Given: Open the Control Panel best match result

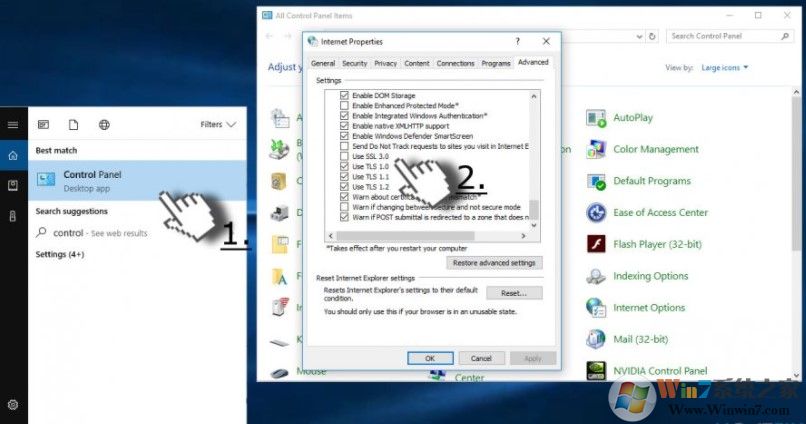Looking at the screenshot, I should pyautogui.click(x=137, y=180).
